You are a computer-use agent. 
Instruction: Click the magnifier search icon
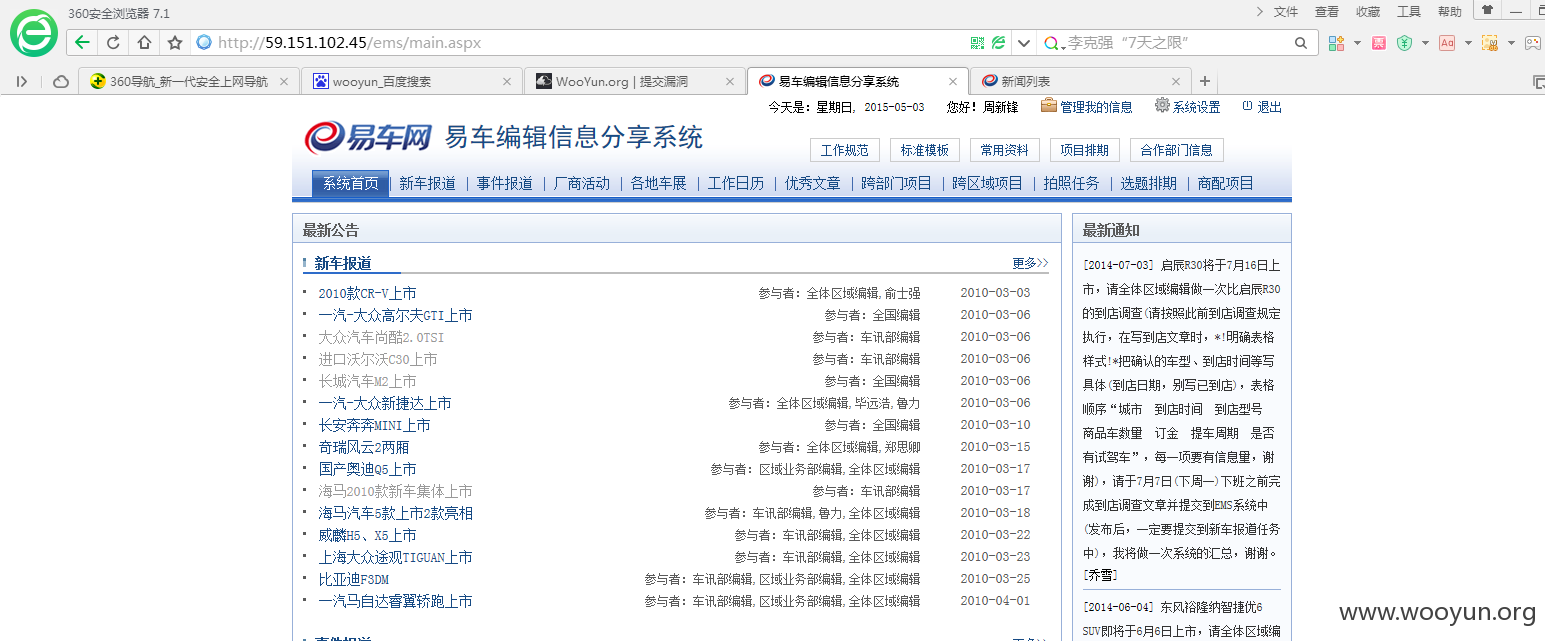(x=1301, y=43)
